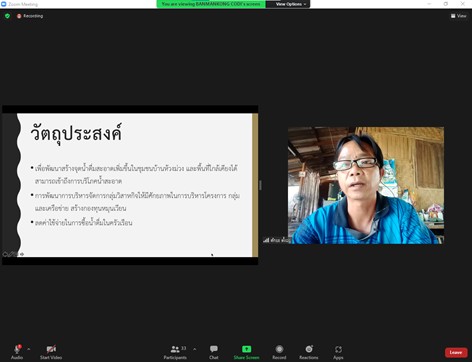This screenshot has height=362, width=472.
Task: Turn on camera with Start Video
Action: [51, 352]
